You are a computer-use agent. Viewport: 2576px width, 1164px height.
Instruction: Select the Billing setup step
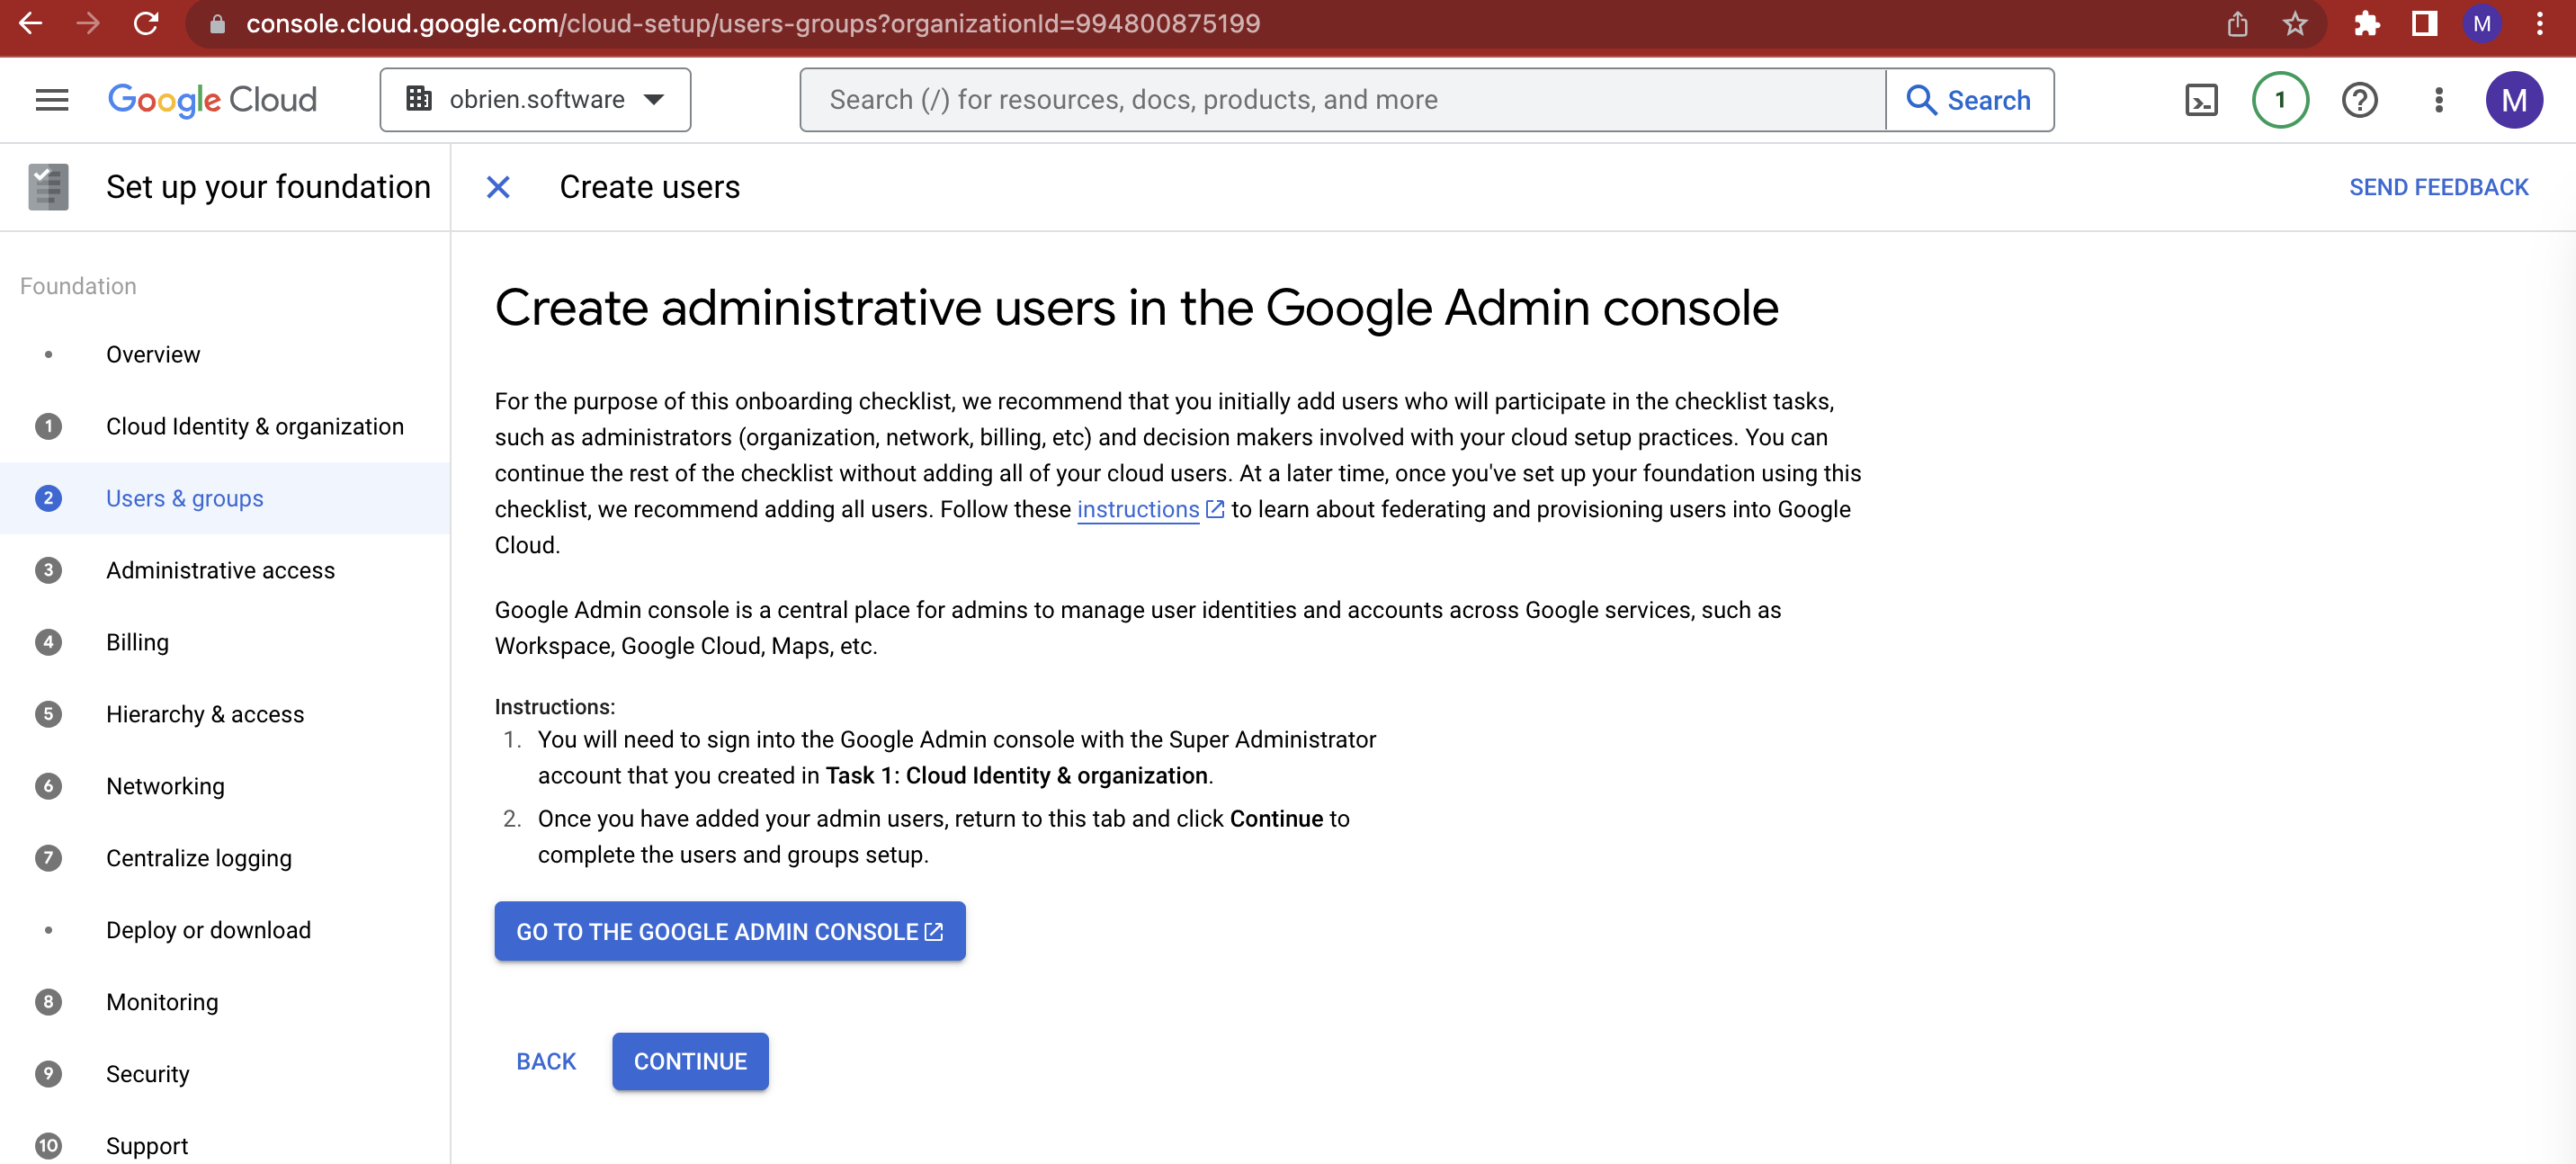(x=137, y=642)
